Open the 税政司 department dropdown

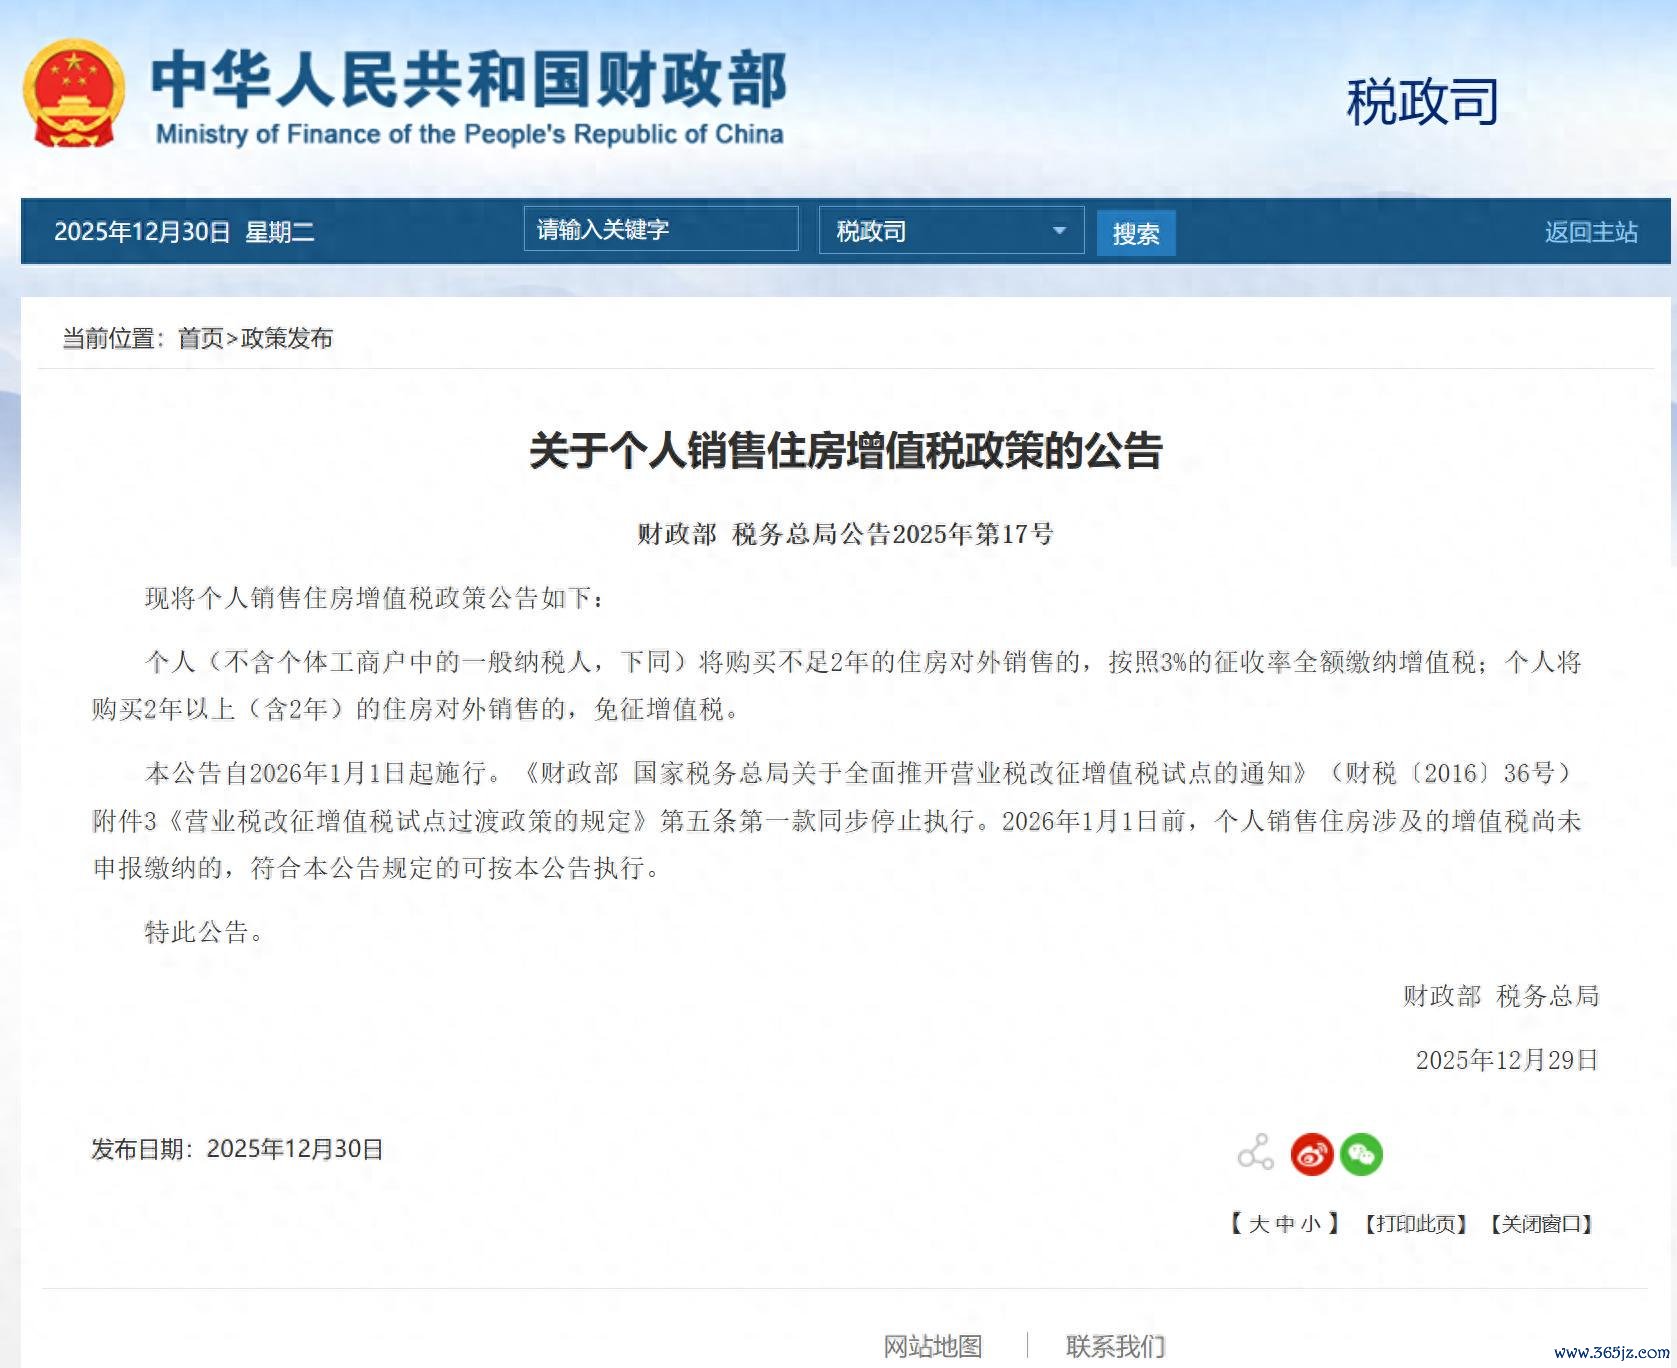pos(950,231)
